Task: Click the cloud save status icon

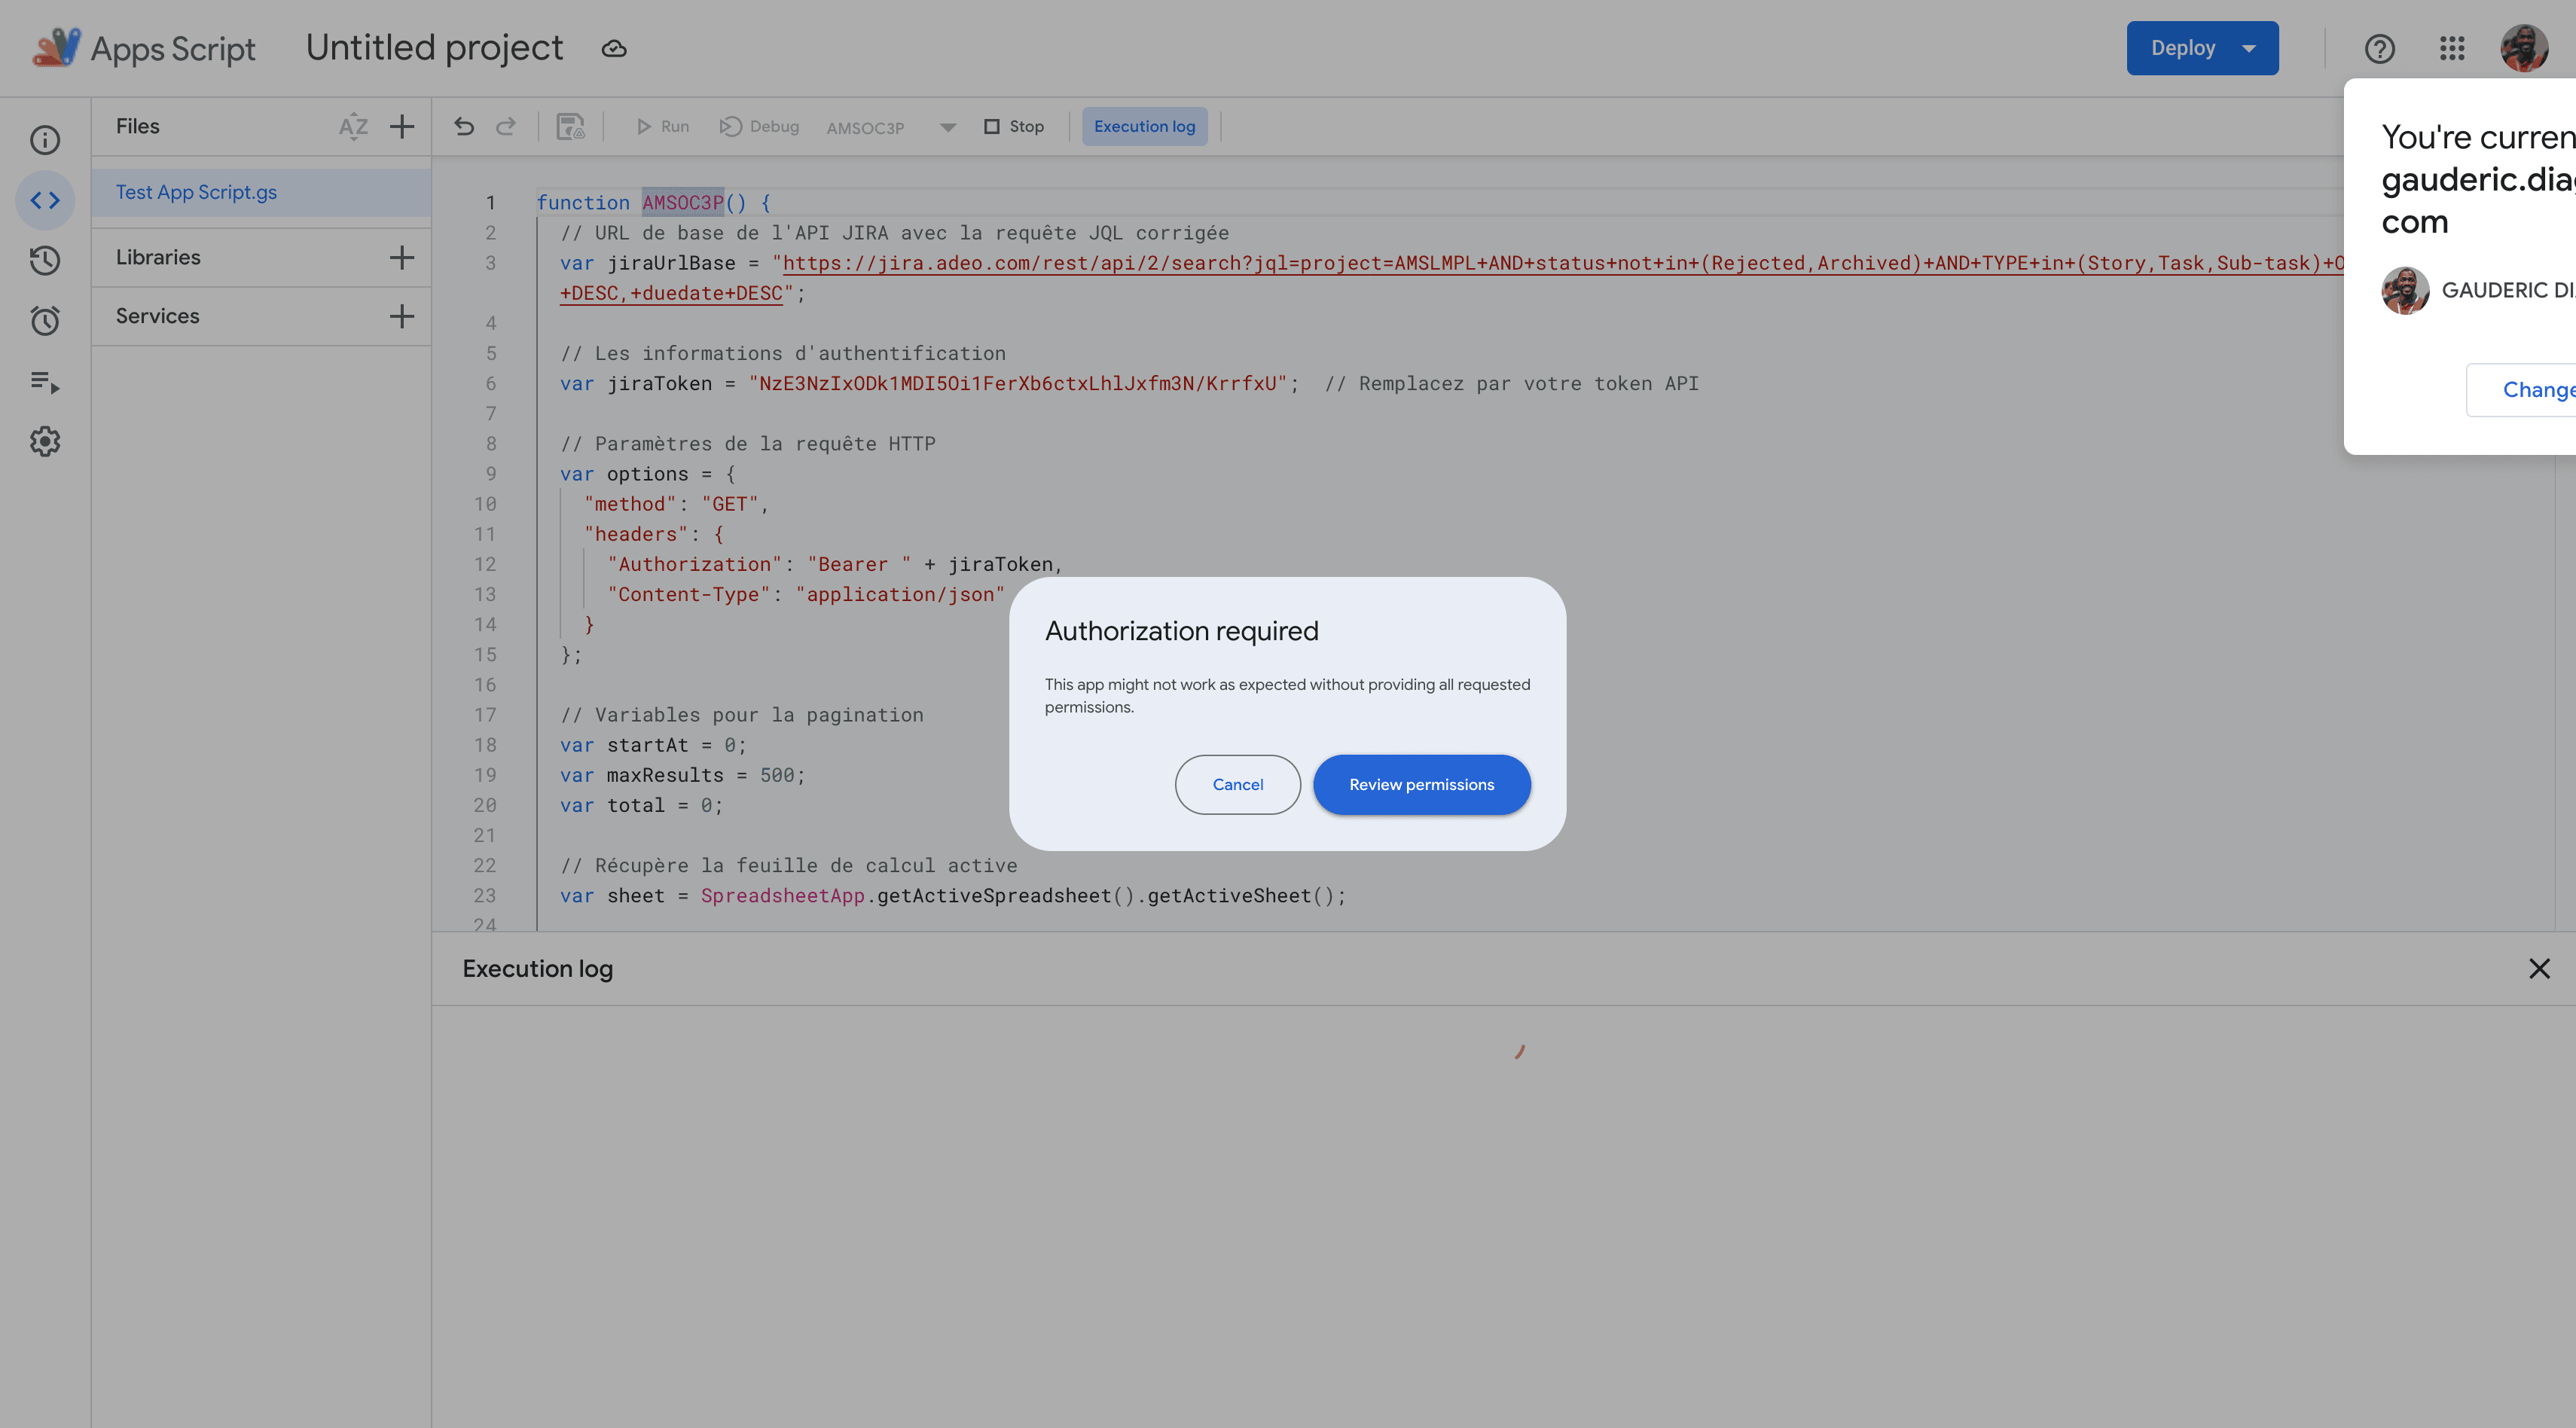Action: tap(614, 48)
